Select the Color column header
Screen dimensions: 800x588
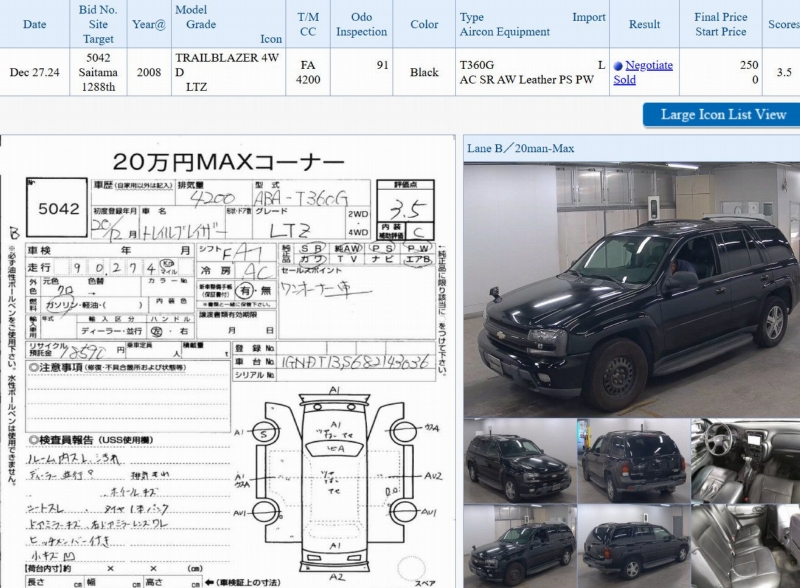click(424, 24)
